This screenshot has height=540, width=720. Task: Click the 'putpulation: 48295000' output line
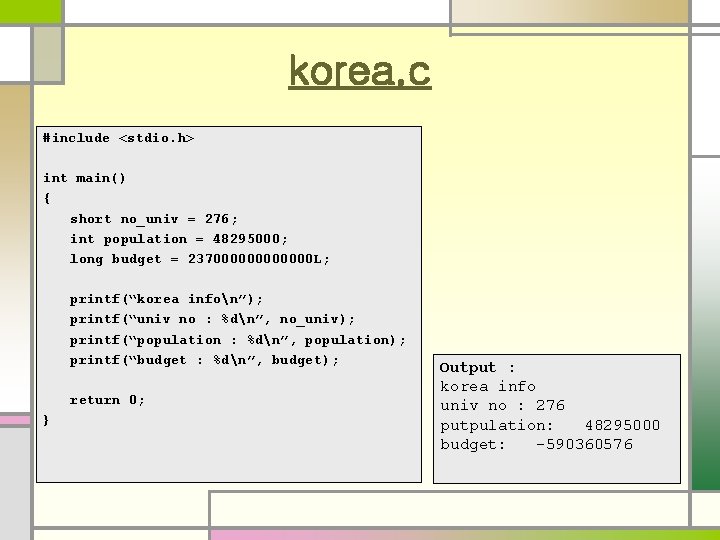tap(550, 426)
